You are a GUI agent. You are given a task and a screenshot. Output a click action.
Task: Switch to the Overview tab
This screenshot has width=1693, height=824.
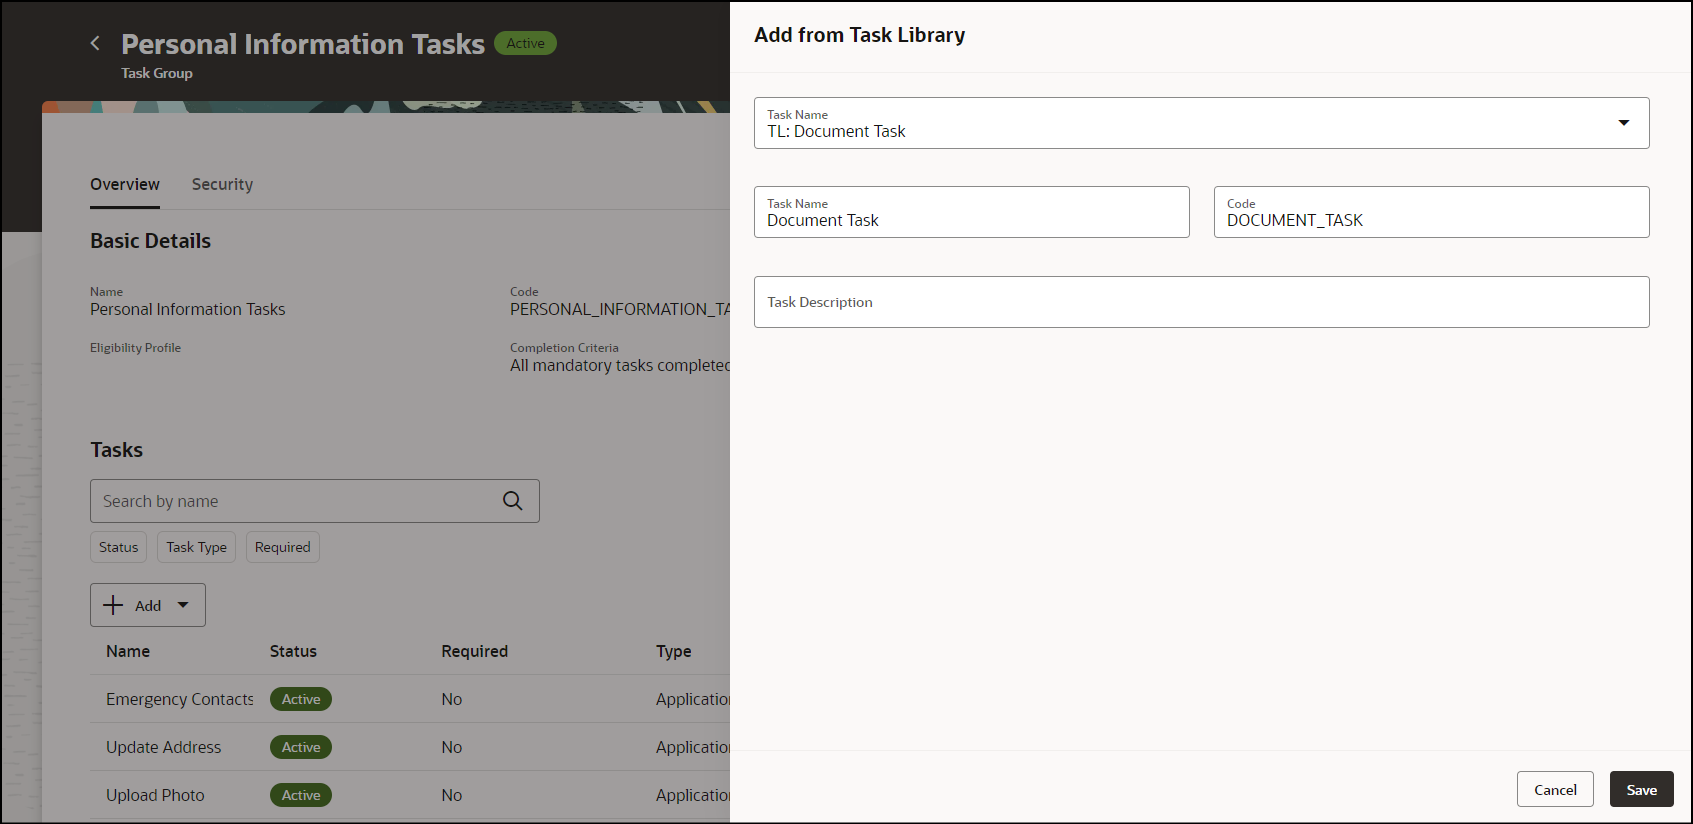pyautogui.click(x=125, y=184)
